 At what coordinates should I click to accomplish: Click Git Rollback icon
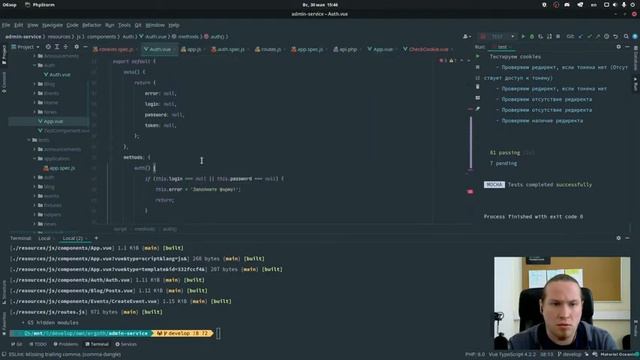tap(616, 36)
